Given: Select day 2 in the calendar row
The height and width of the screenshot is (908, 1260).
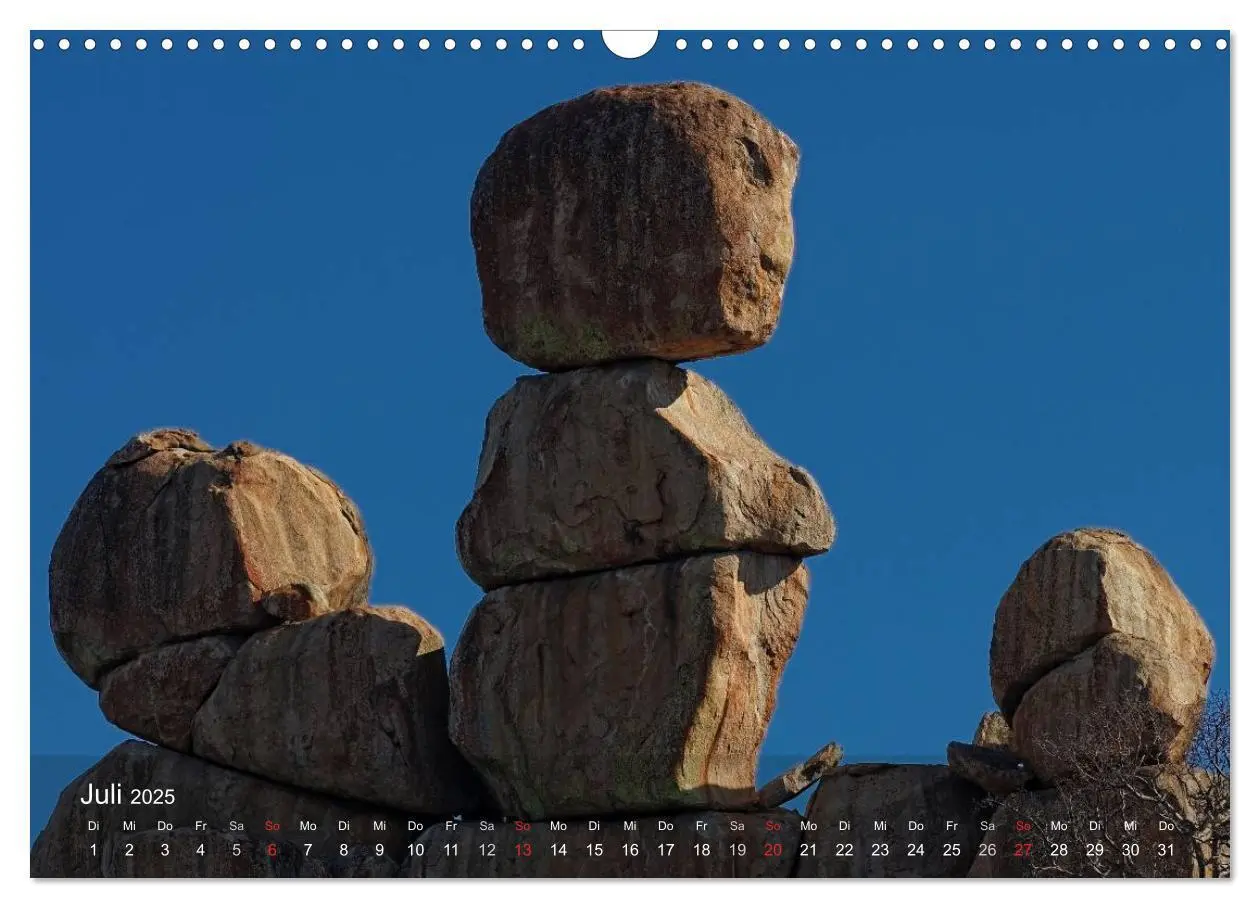Looking at the screenshot, I should coord(129,850).
